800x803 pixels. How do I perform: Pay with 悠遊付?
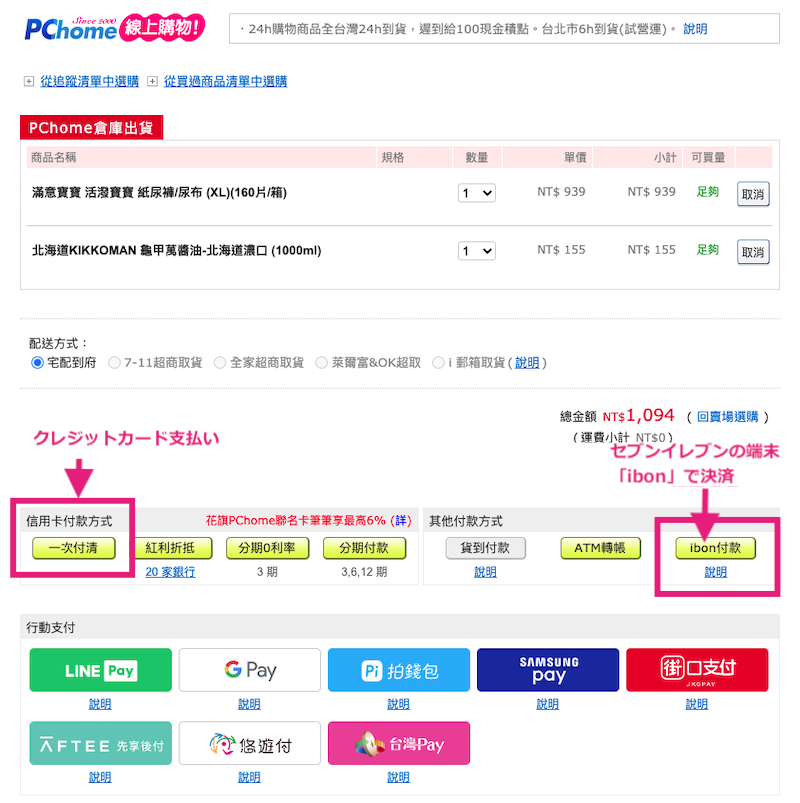tap(249, 743)
